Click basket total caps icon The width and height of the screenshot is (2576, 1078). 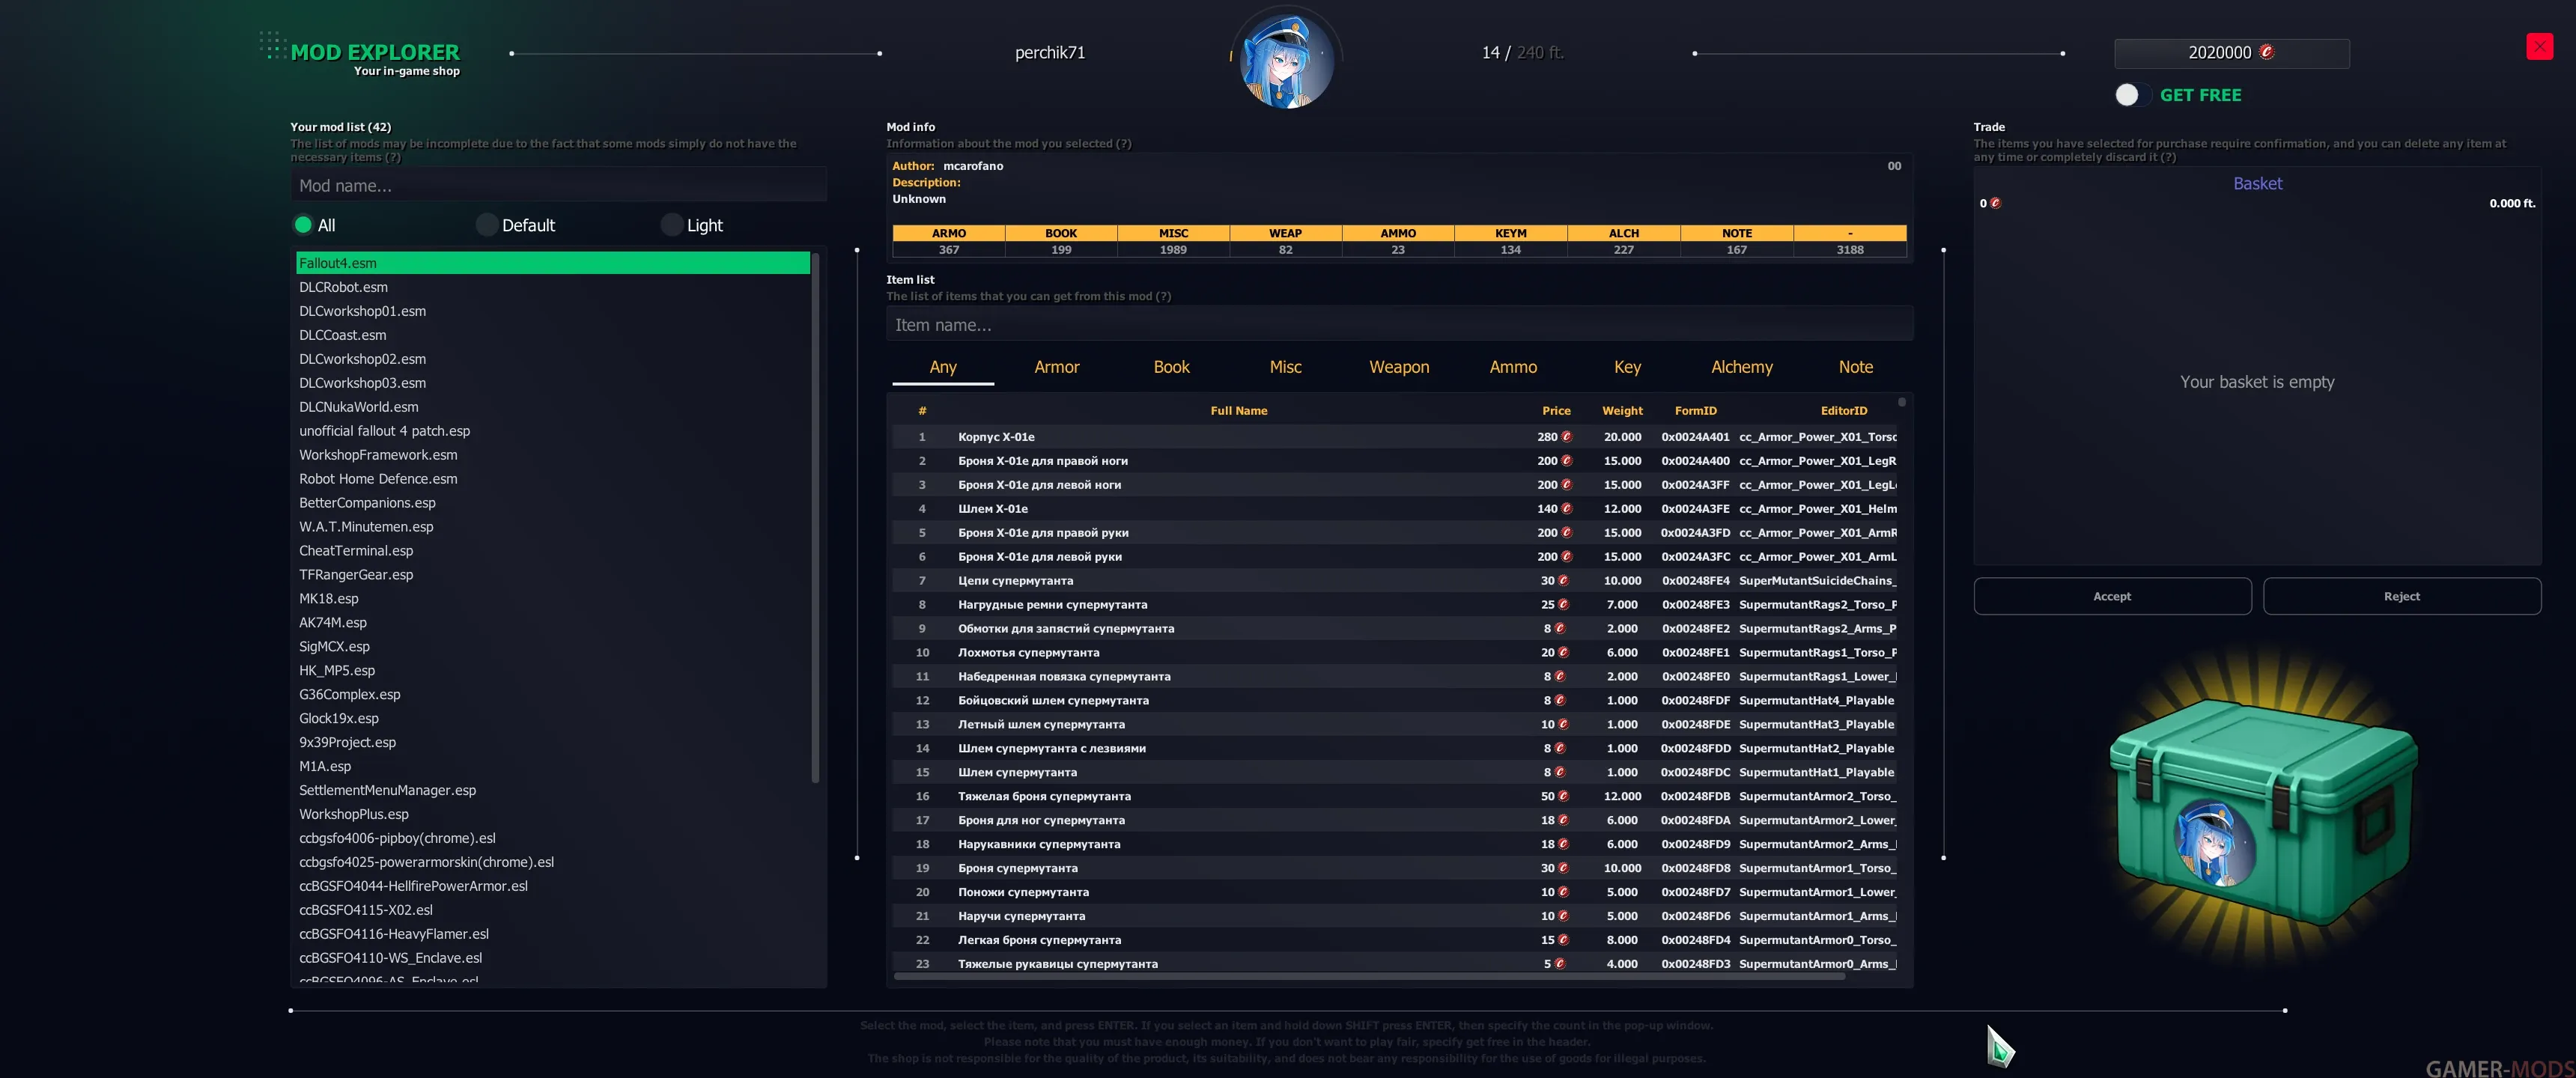[x=1995, y=203]
